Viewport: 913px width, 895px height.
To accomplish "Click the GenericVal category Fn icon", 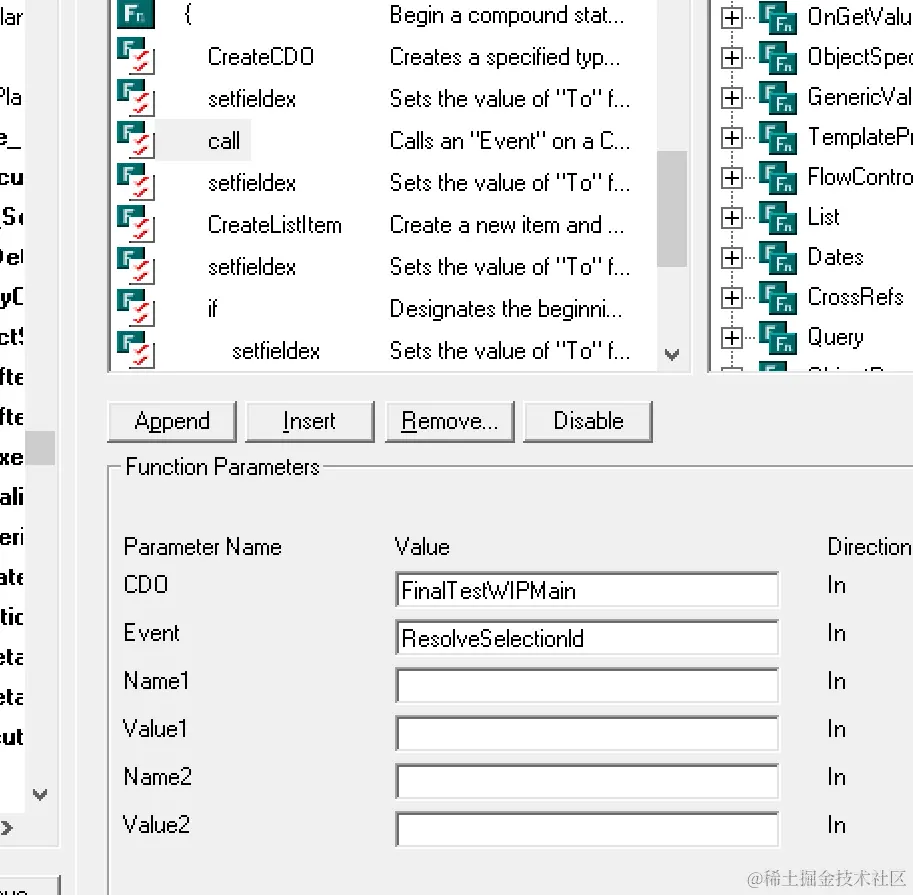I will [x=778, y=97].
